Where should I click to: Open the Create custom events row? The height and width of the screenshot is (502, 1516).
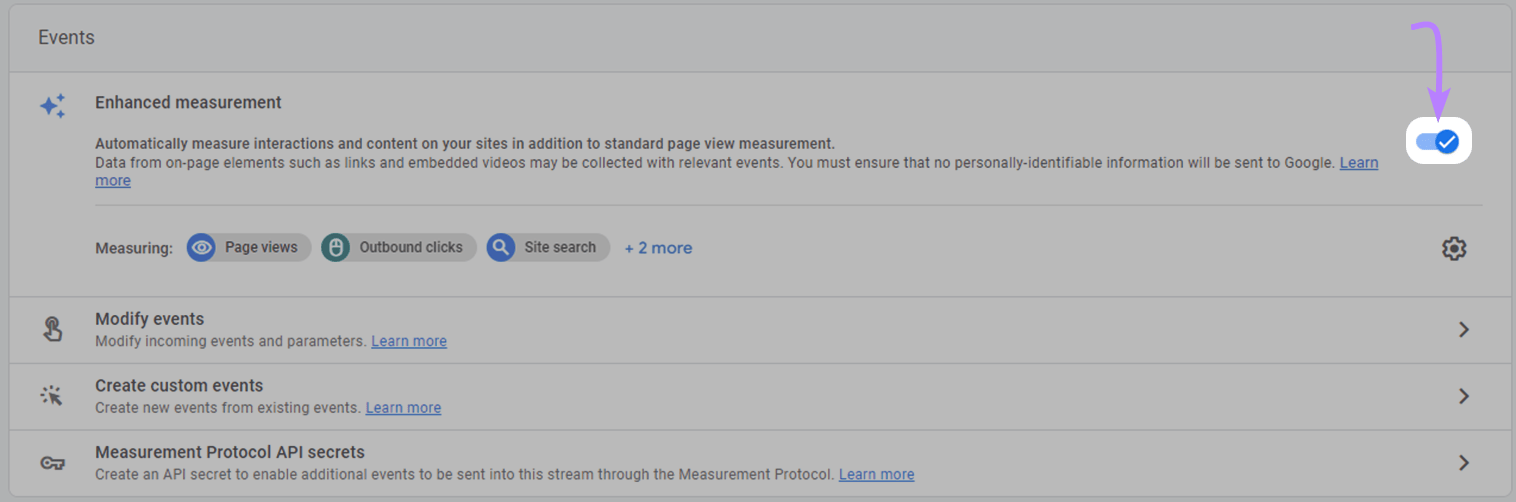pyautogui.click(x=179, y=386)
